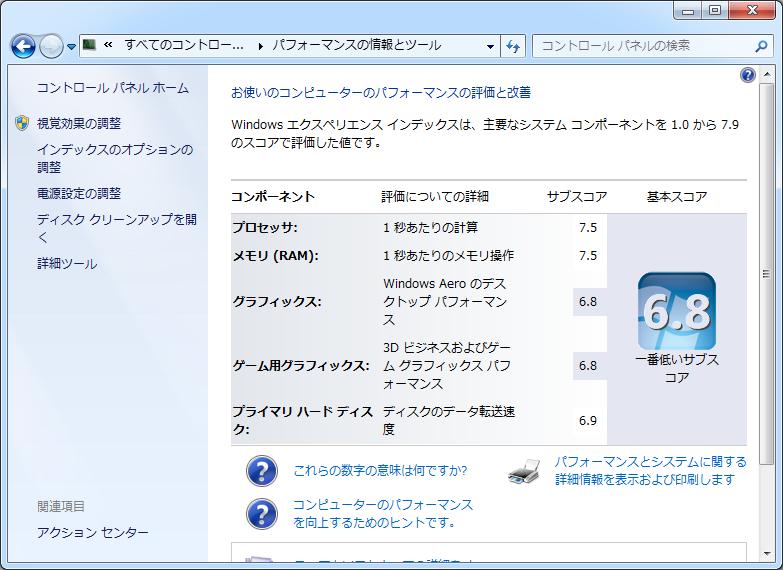Open インデックスのオプションの調整 link

point(115,158)
